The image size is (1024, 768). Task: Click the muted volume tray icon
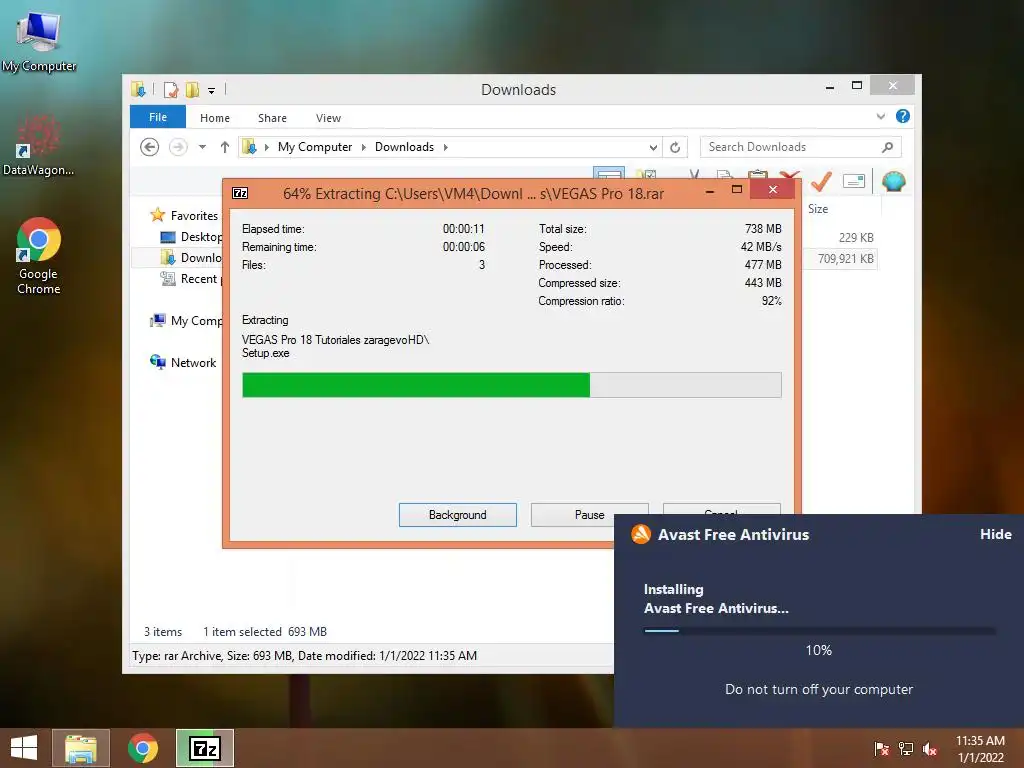coord(930,748)
